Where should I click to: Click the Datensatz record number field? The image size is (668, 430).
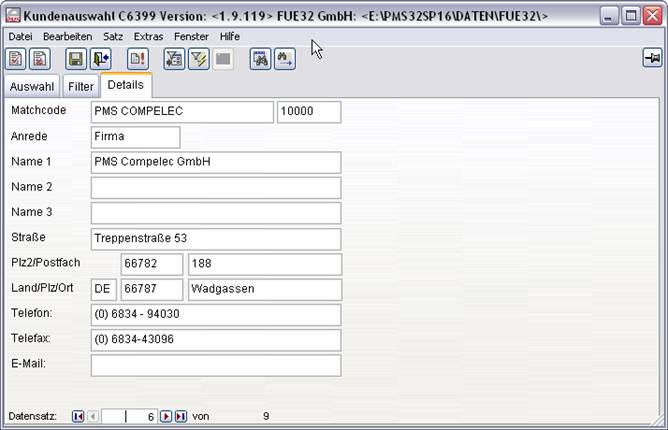[x=128, y=416]
